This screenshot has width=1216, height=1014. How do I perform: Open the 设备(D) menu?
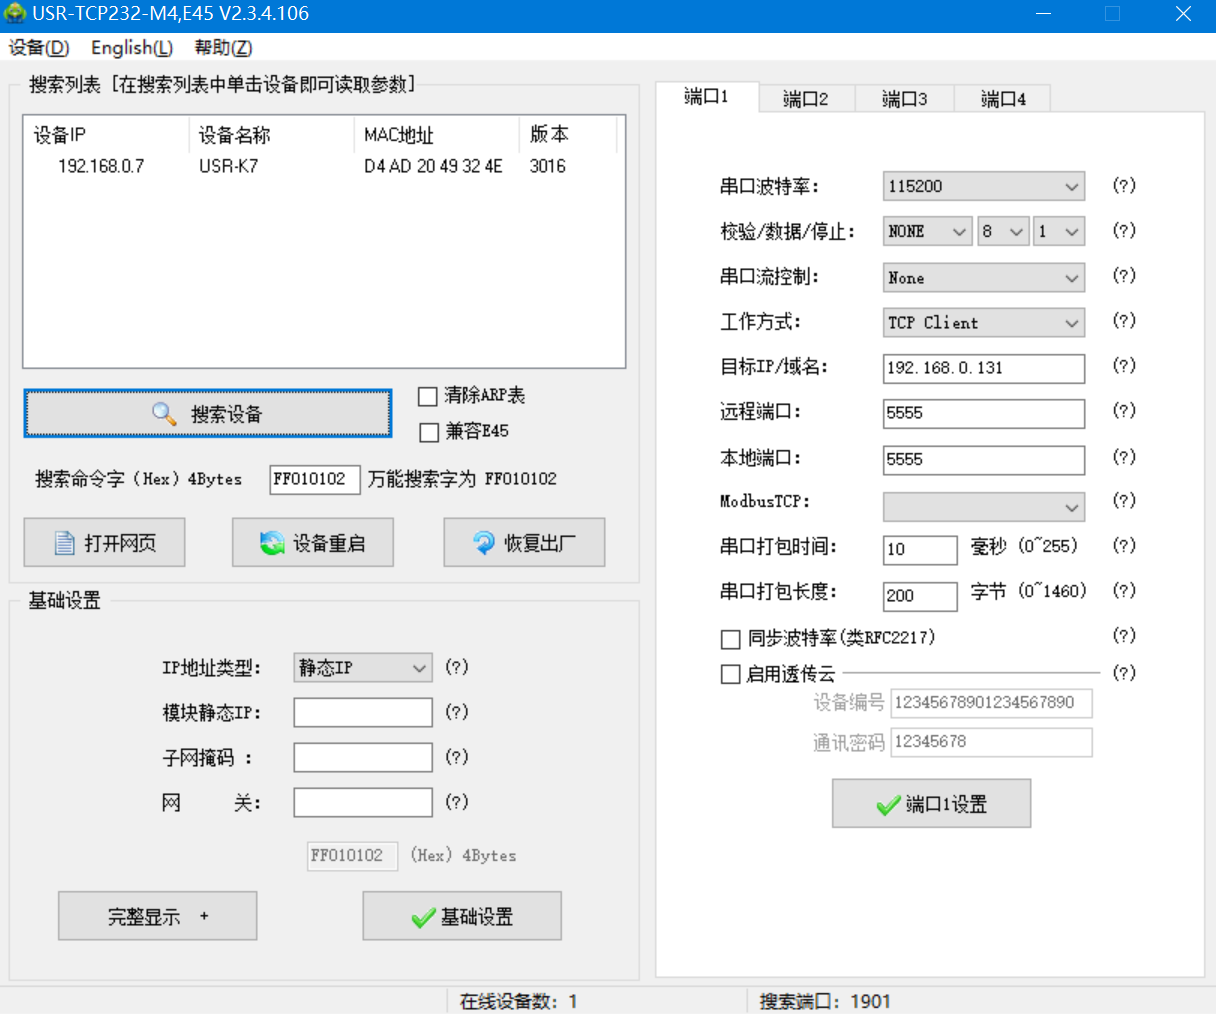(39, 48)
